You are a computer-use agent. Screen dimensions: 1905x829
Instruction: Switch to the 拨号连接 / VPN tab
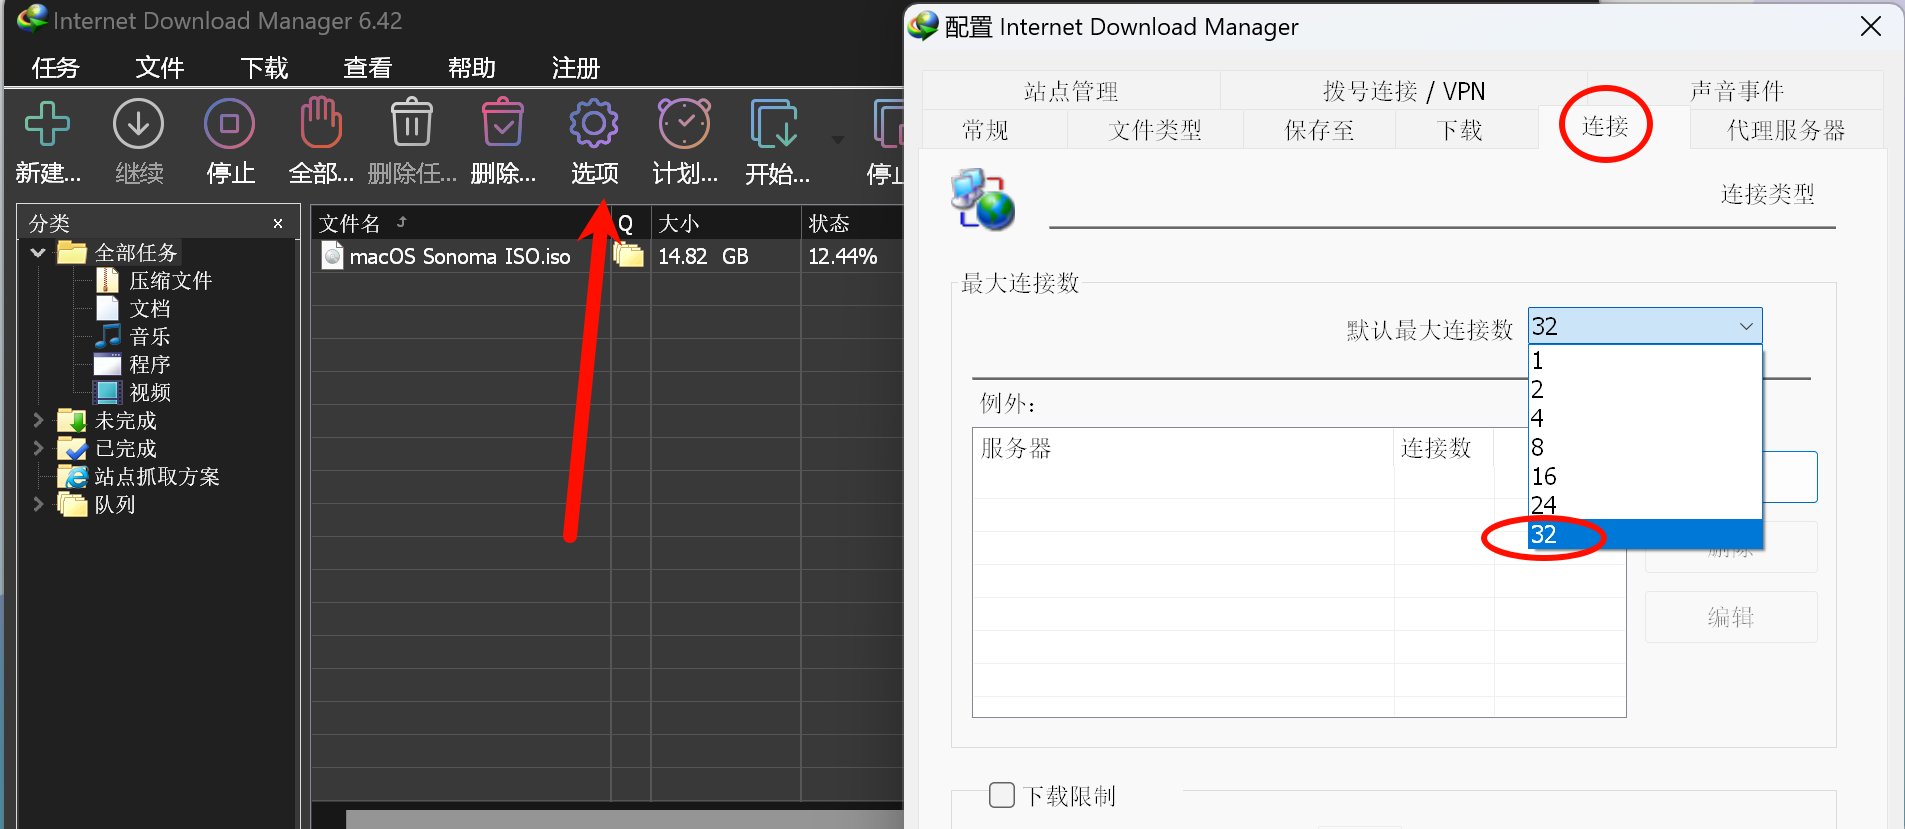point(1404,91)
